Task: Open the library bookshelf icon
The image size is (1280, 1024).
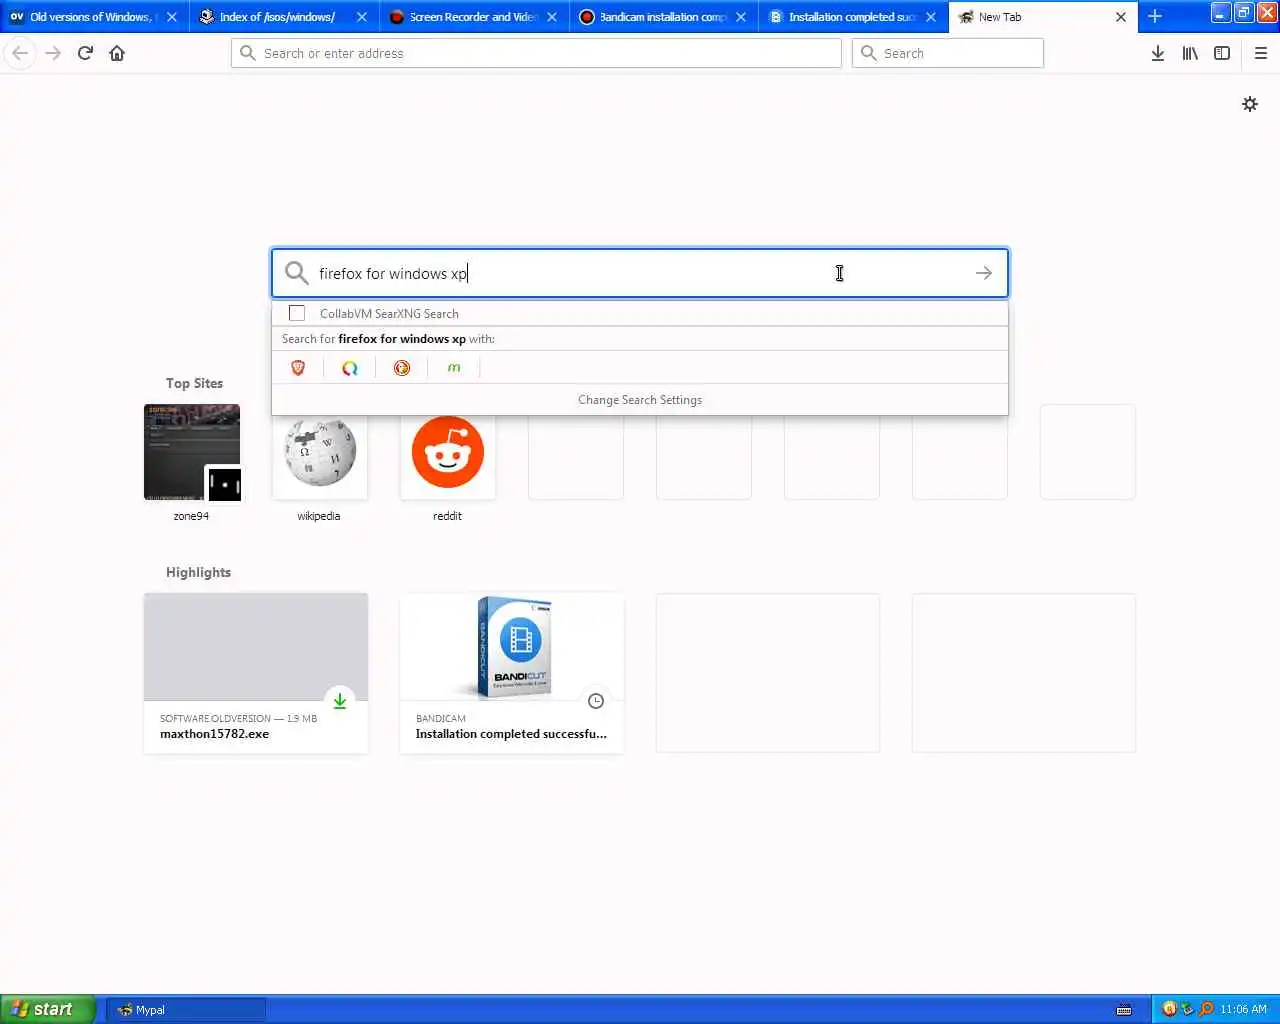Action: pos(1190,53)
